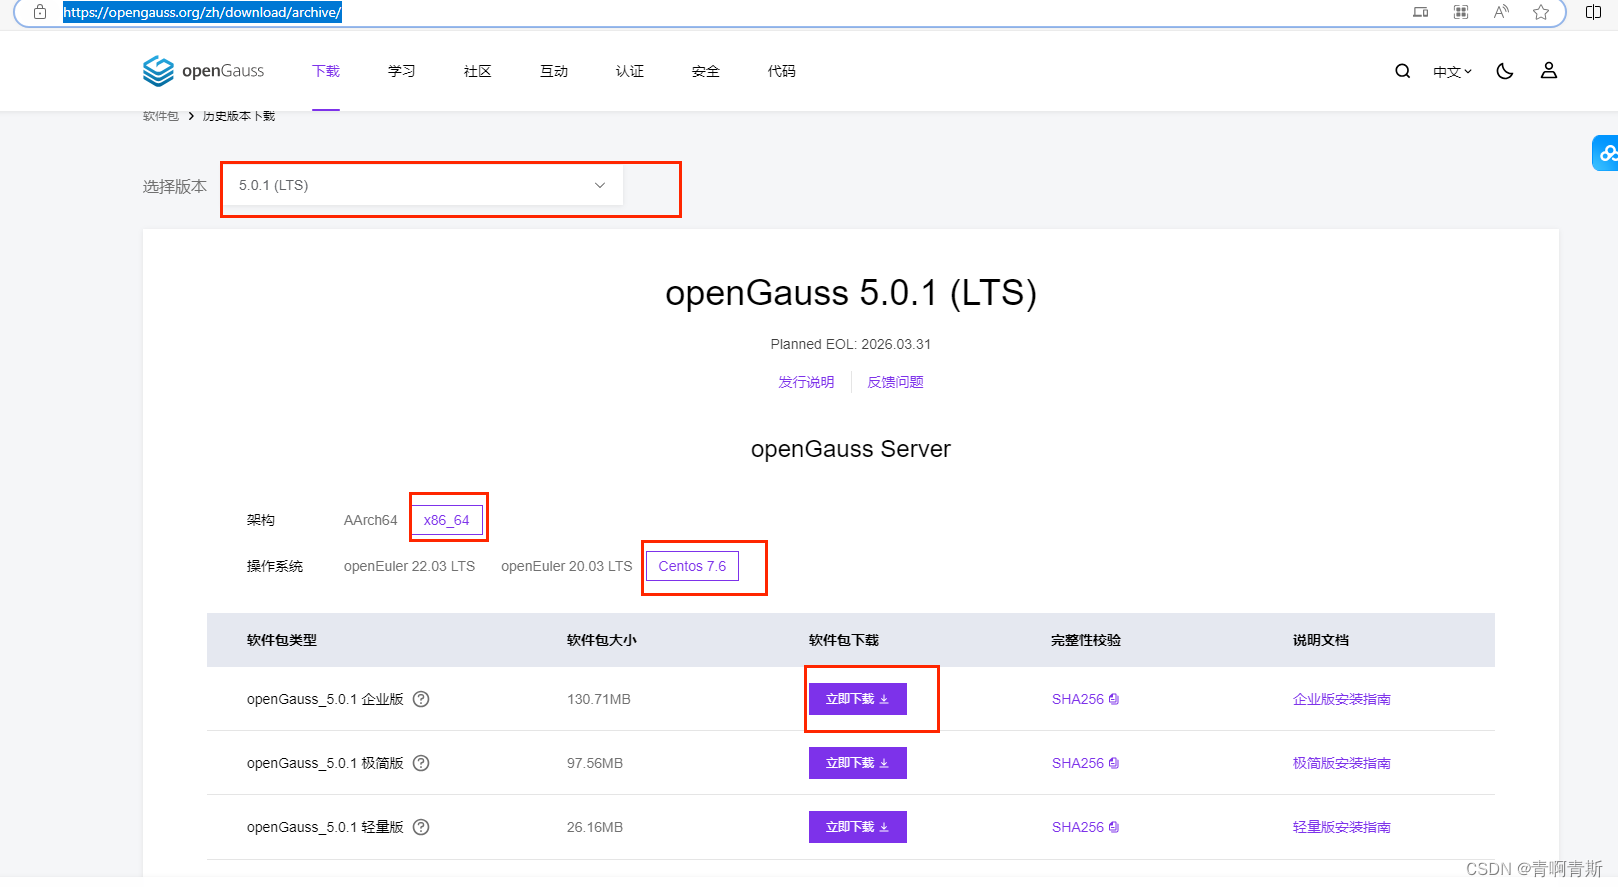Open the 安全 navigation menu
Screen dimensions: 1618x887
point(706,71)
